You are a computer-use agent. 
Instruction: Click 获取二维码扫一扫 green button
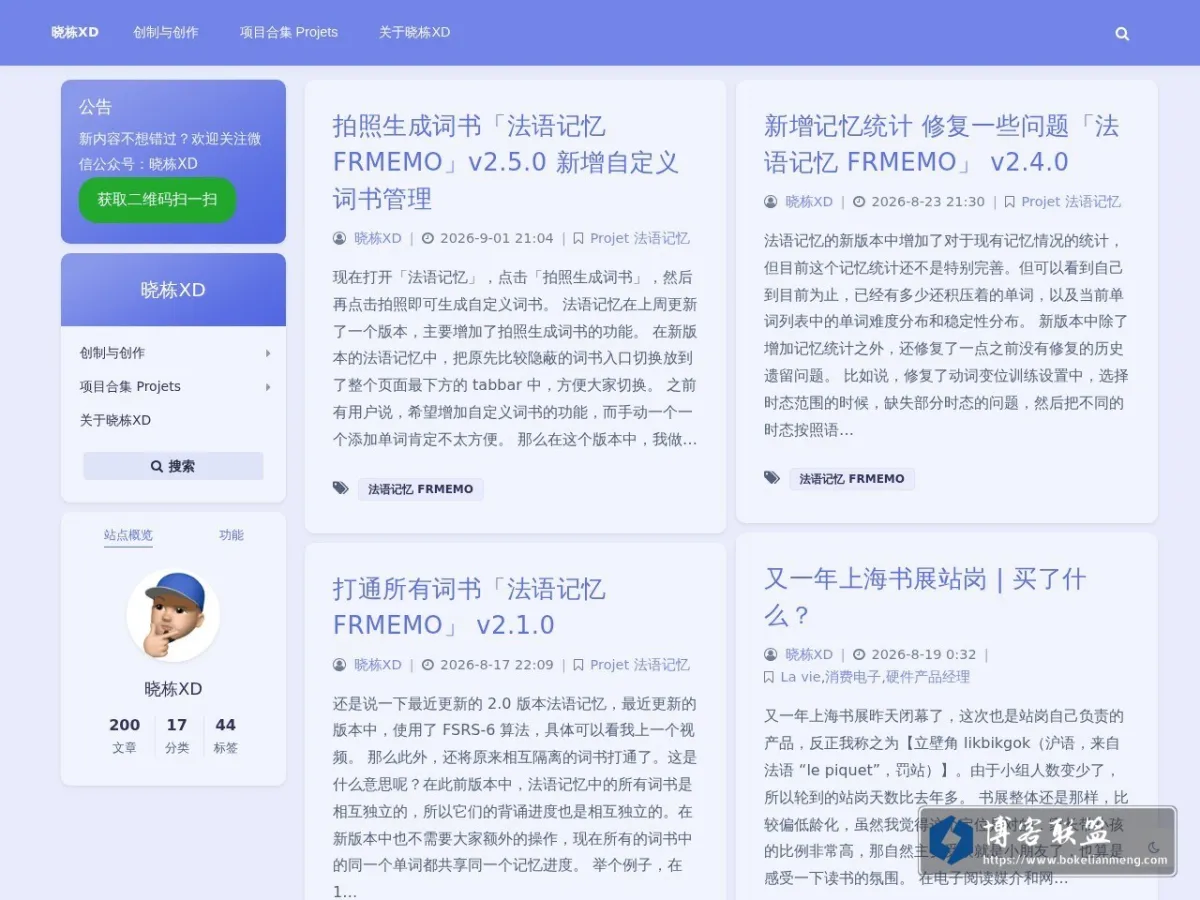click(x=157, y=199)
